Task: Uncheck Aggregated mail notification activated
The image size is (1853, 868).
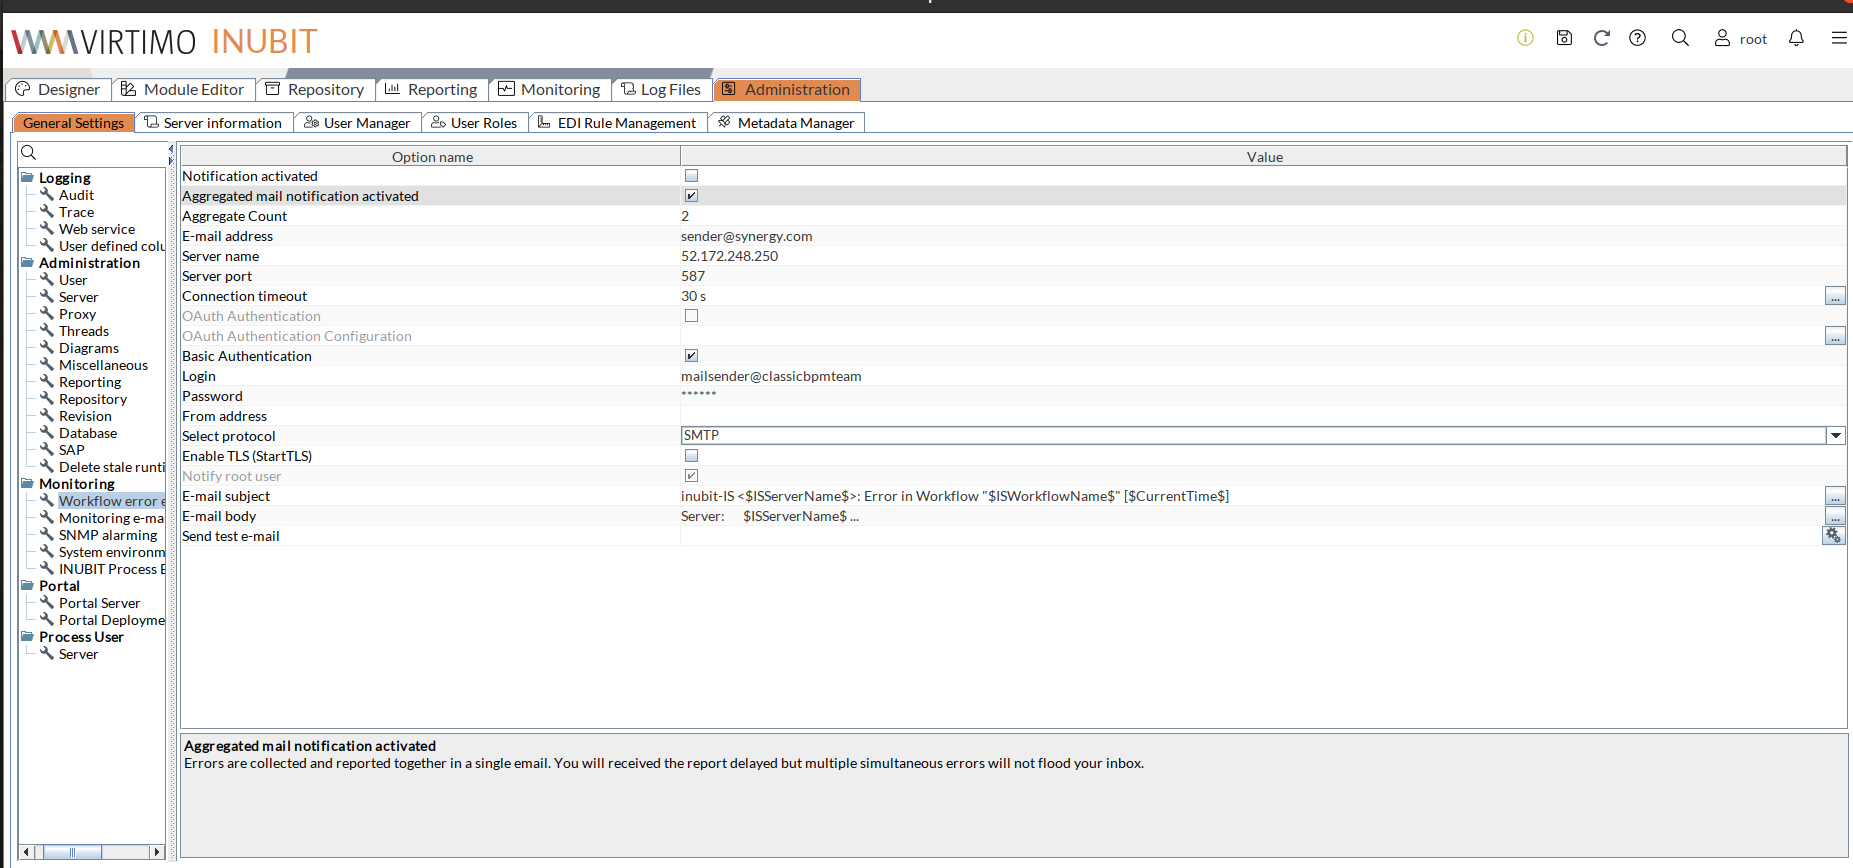Action: (x=691, y=196)
